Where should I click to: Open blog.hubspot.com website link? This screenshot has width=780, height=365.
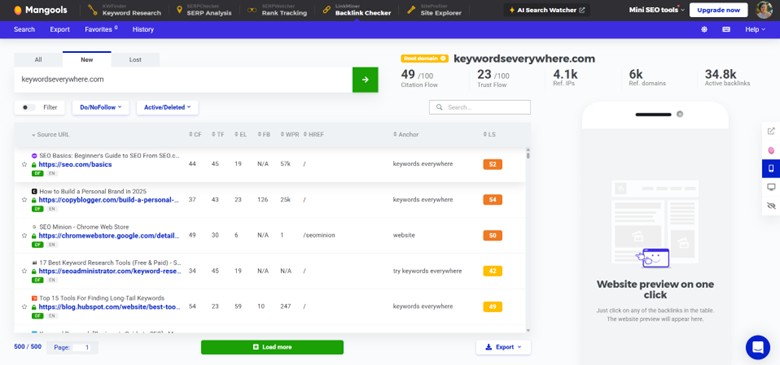[109, 307]
